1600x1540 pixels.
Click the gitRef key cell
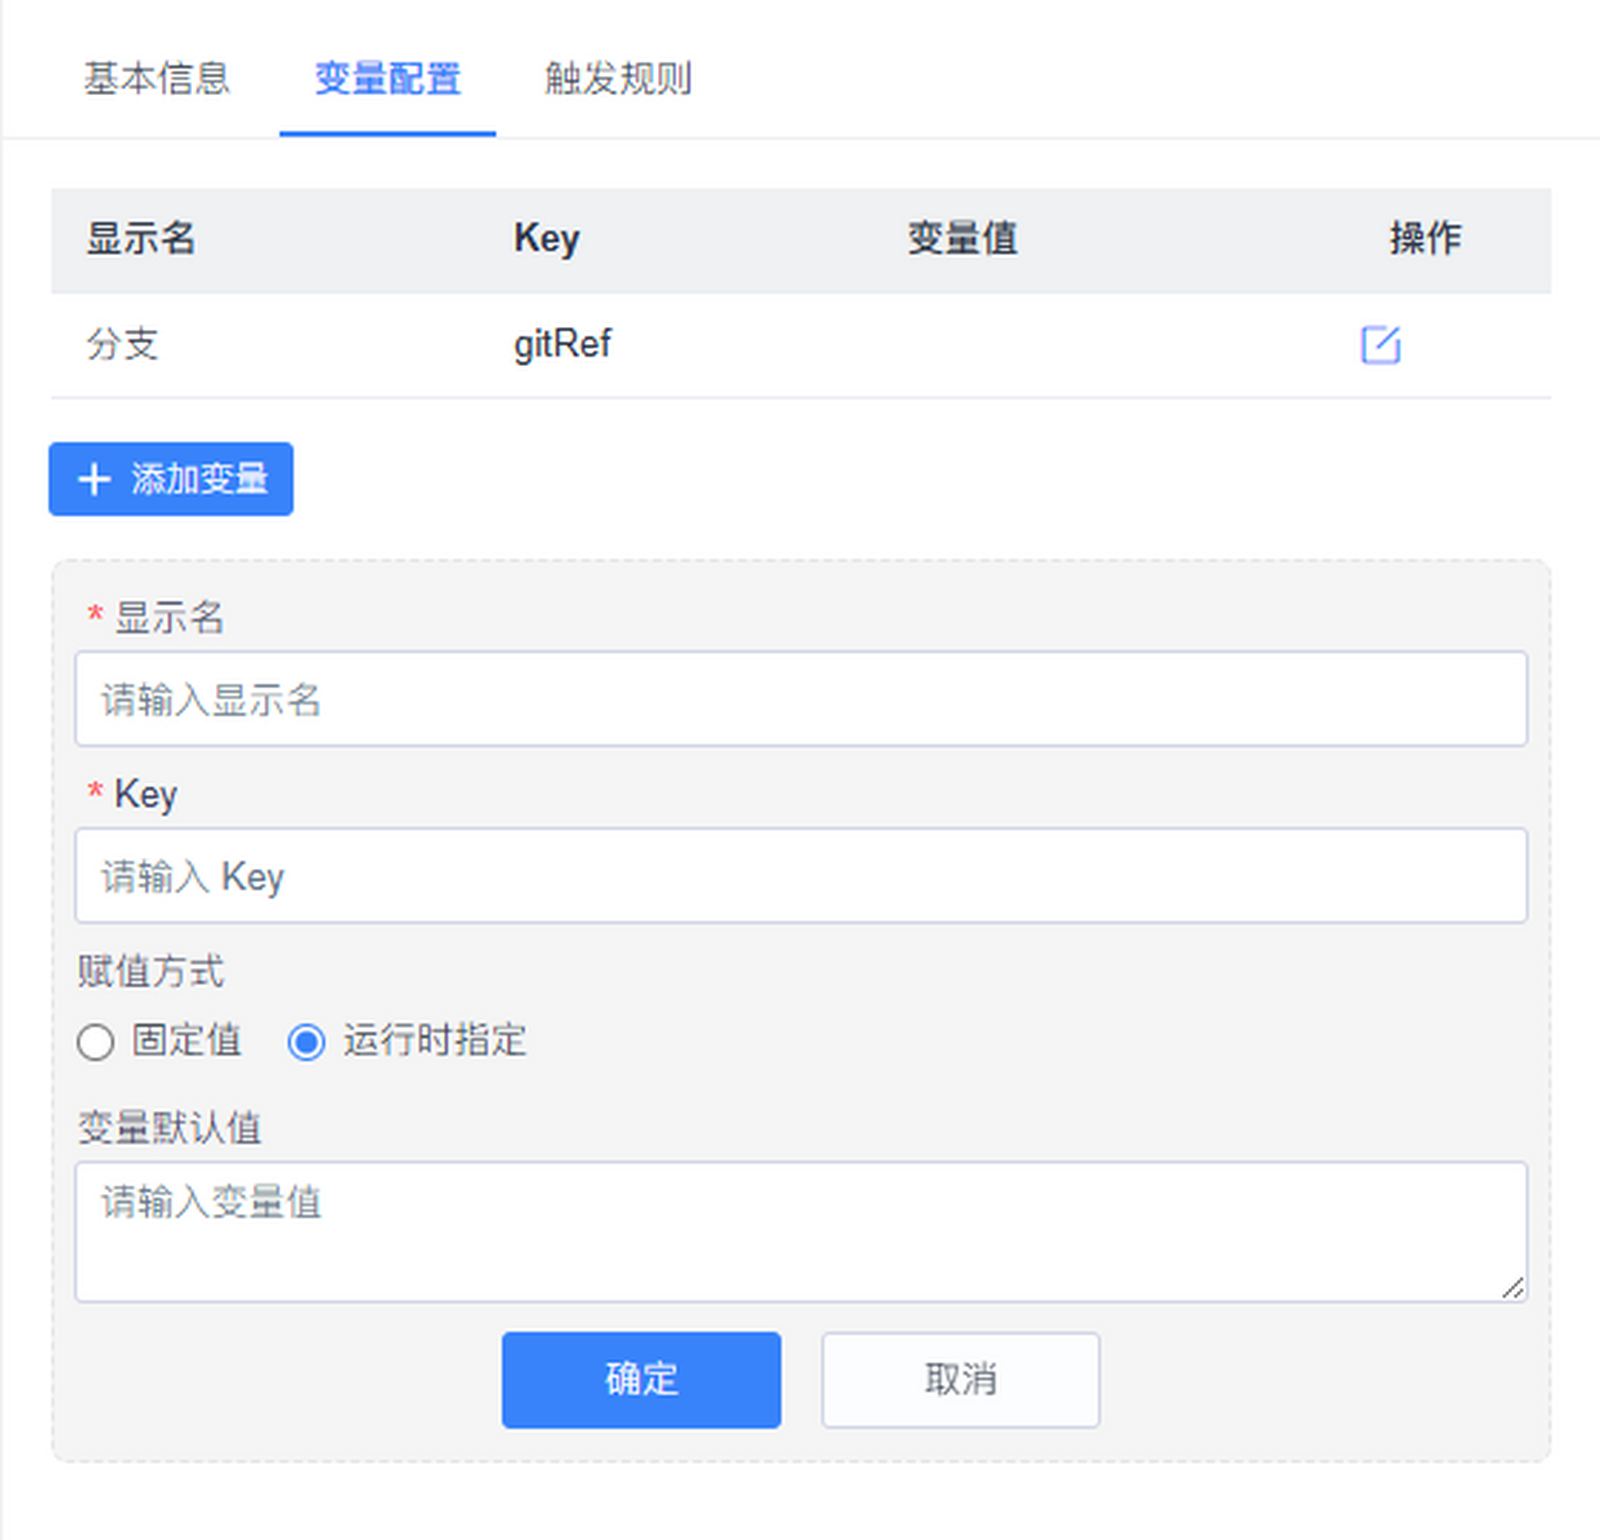(x=562, y=345)
